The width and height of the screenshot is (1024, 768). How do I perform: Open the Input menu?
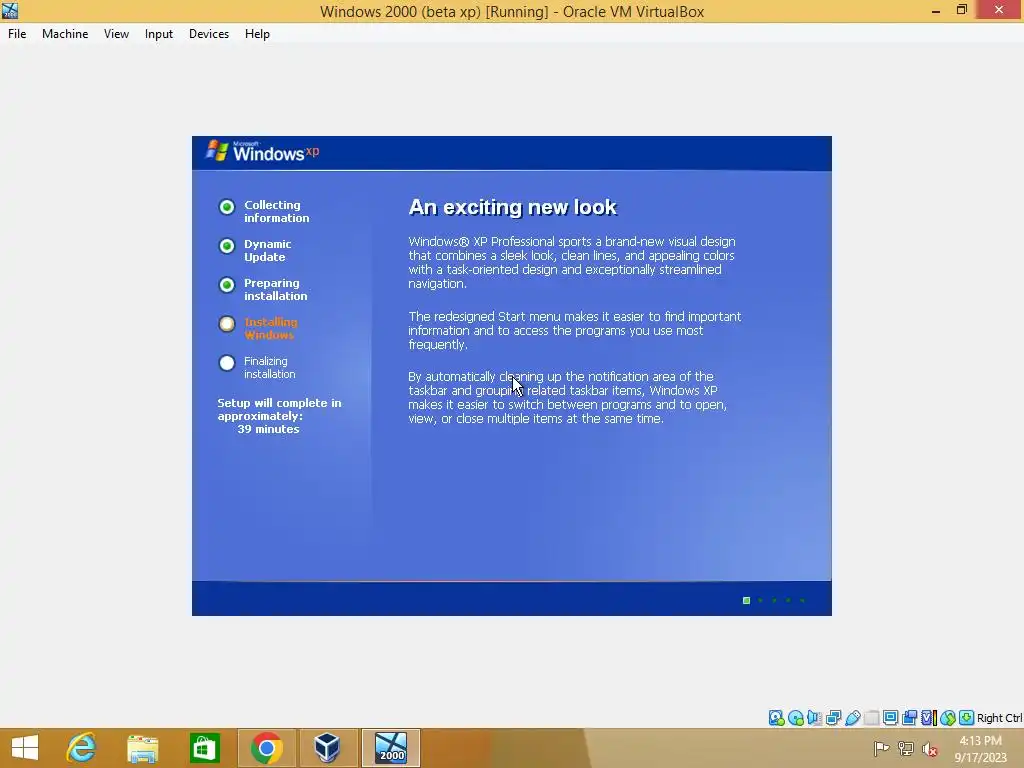click(159, 34)
